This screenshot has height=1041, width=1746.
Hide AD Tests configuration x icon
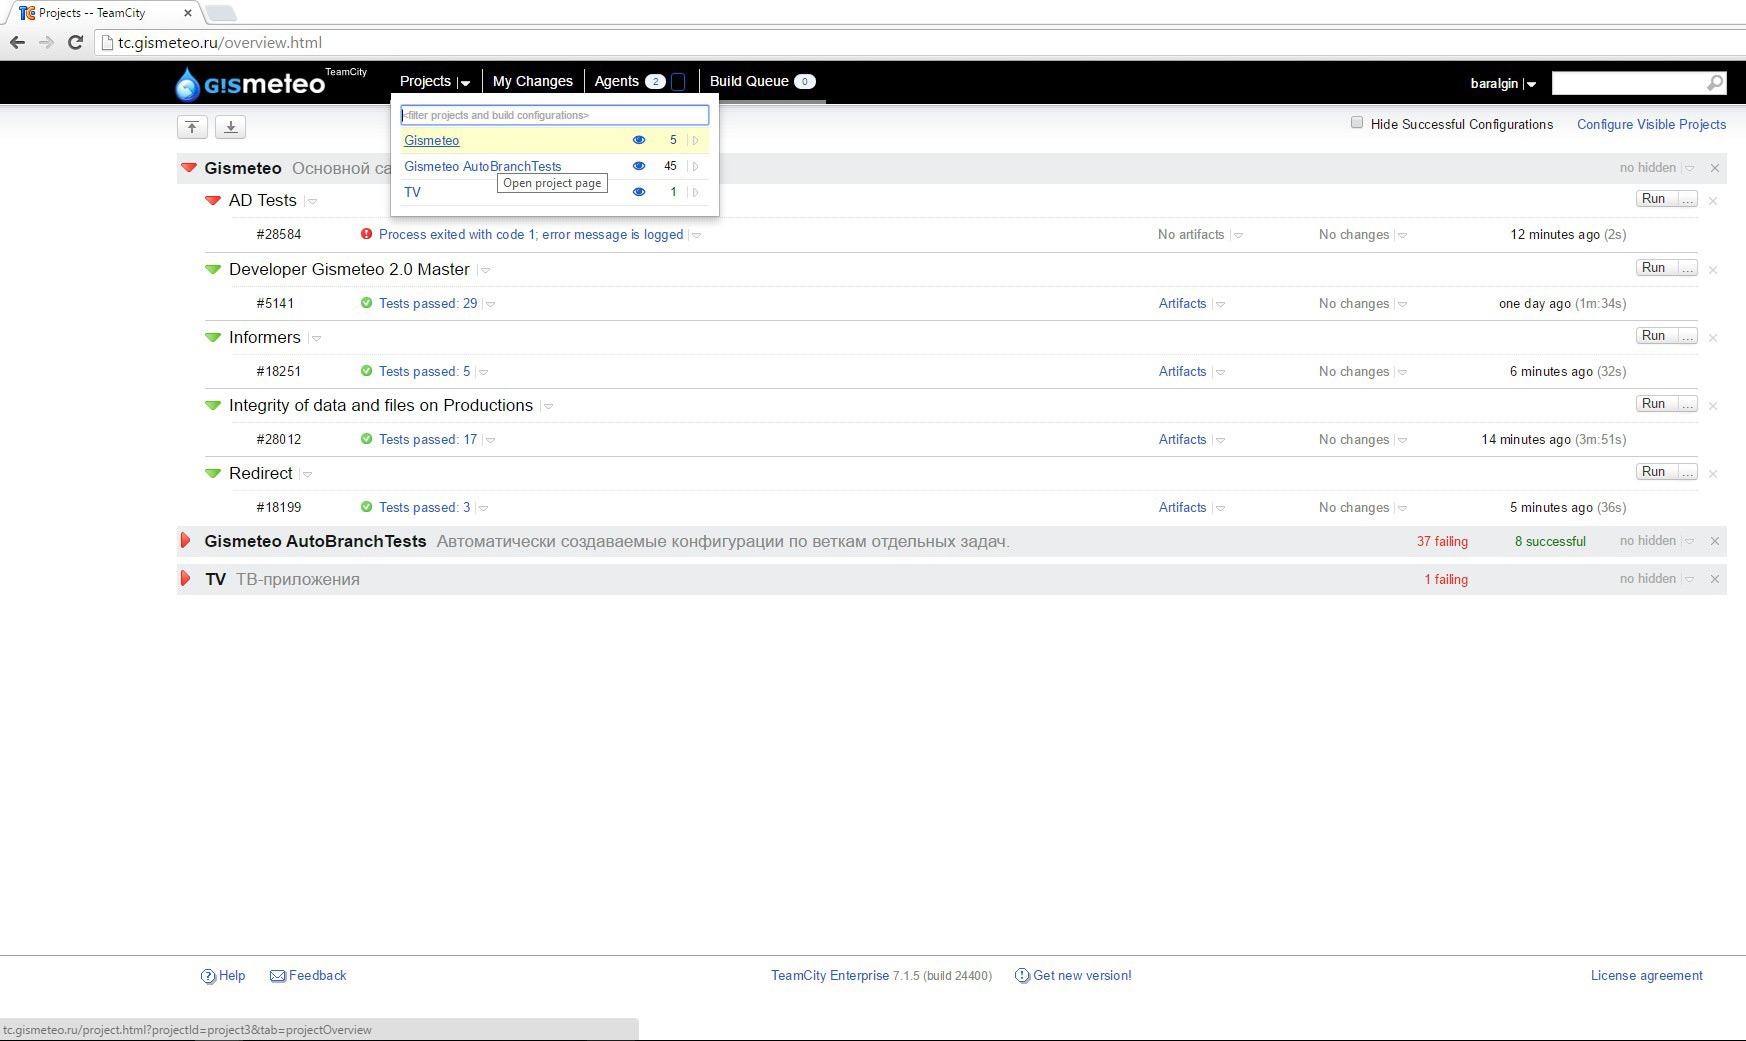pyautogui.click(x=1713, y=201)
